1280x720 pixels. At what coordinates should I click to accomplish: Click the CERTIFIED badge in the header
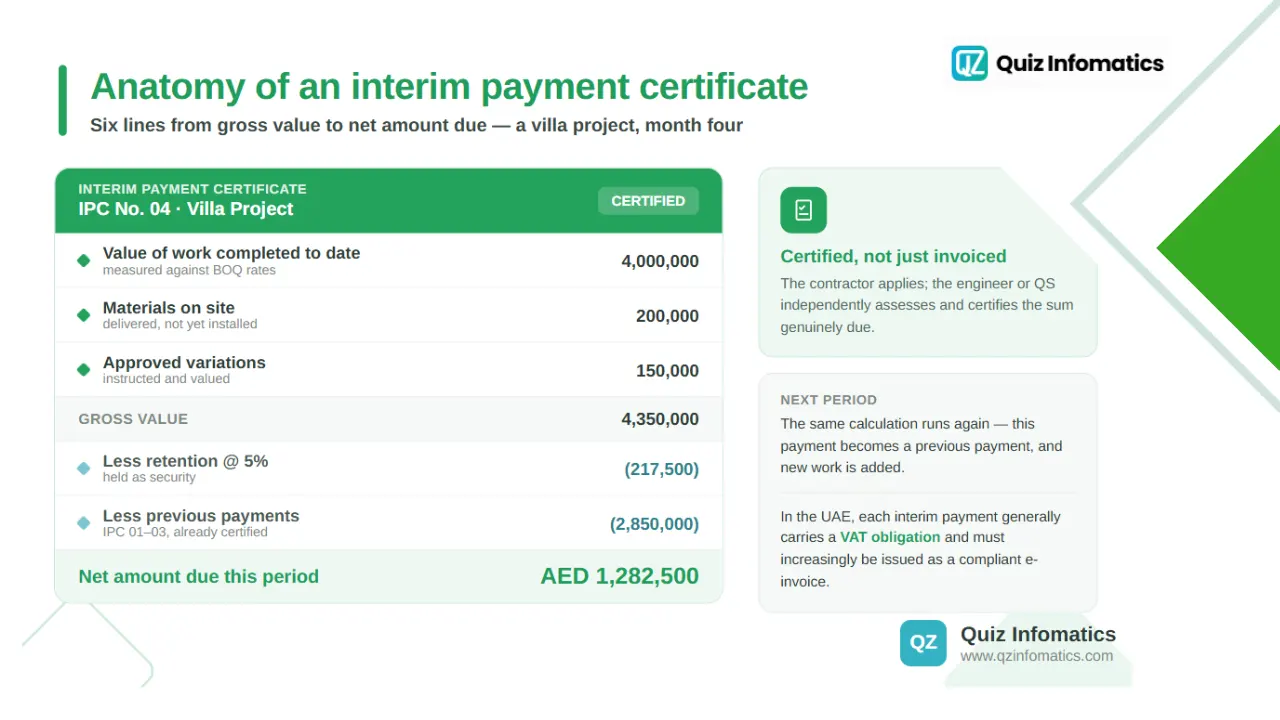(648, 201)
